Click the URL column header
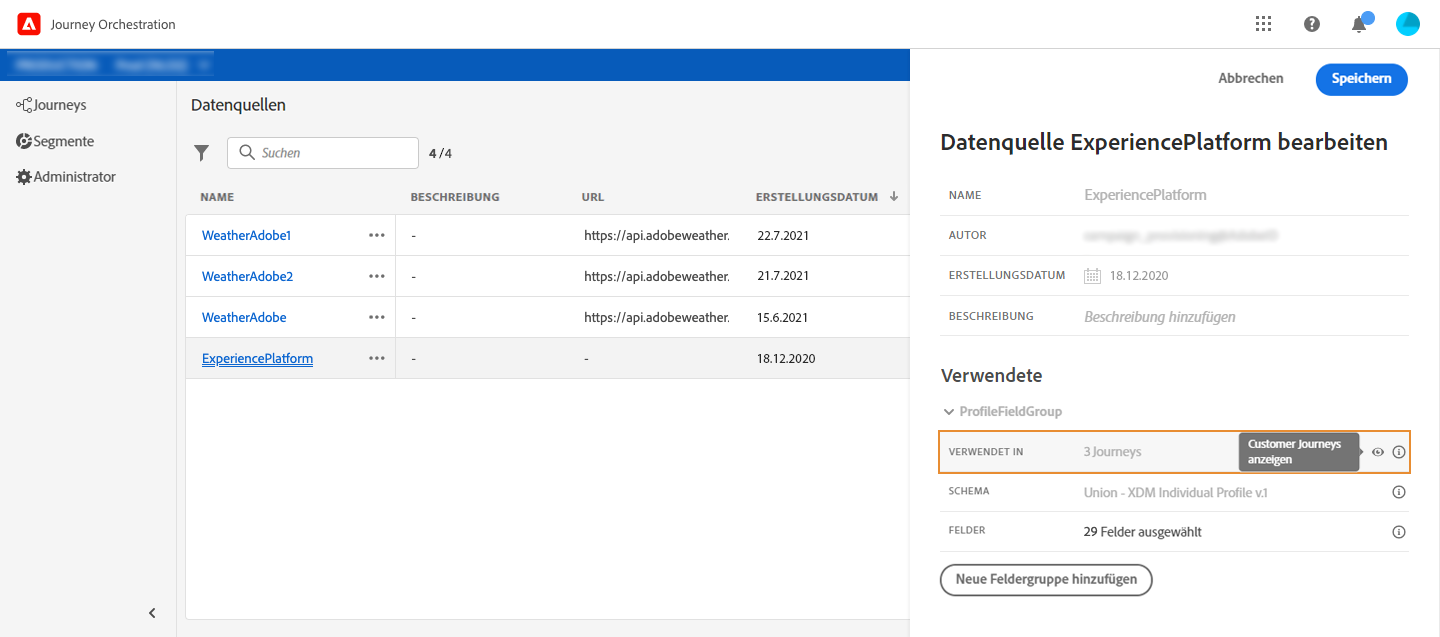This screenshot has width=1440, height=637. (593, 197)
